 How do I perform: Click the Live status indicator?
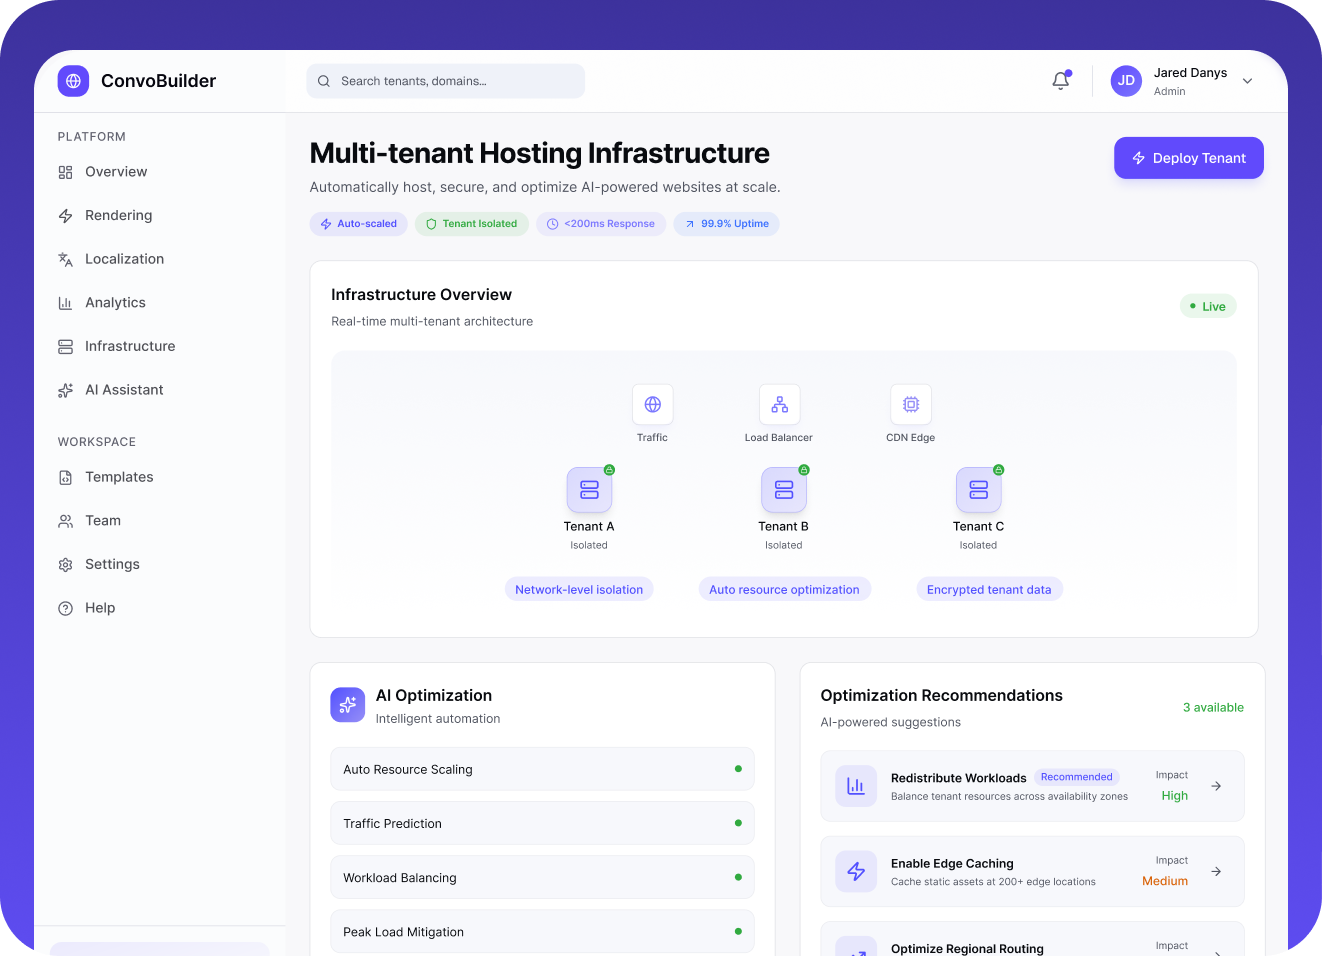[x=1208, y=306]
